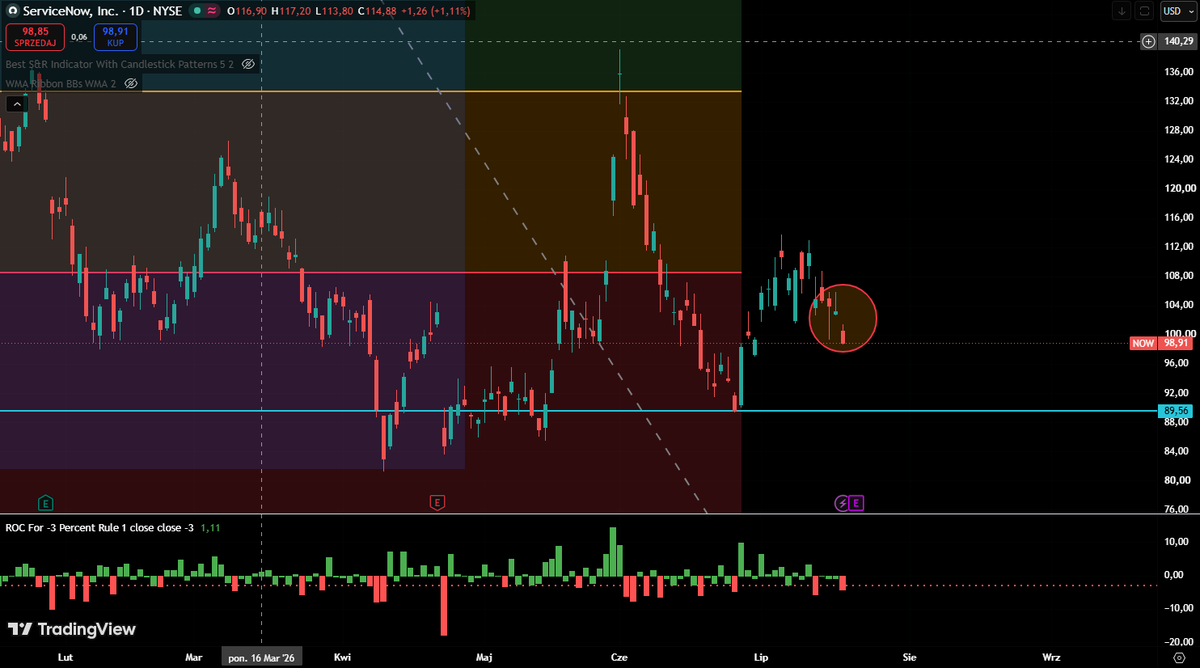Click the Wrz month label on the time axis
1200x668 pixels.
coord(1051,657)
